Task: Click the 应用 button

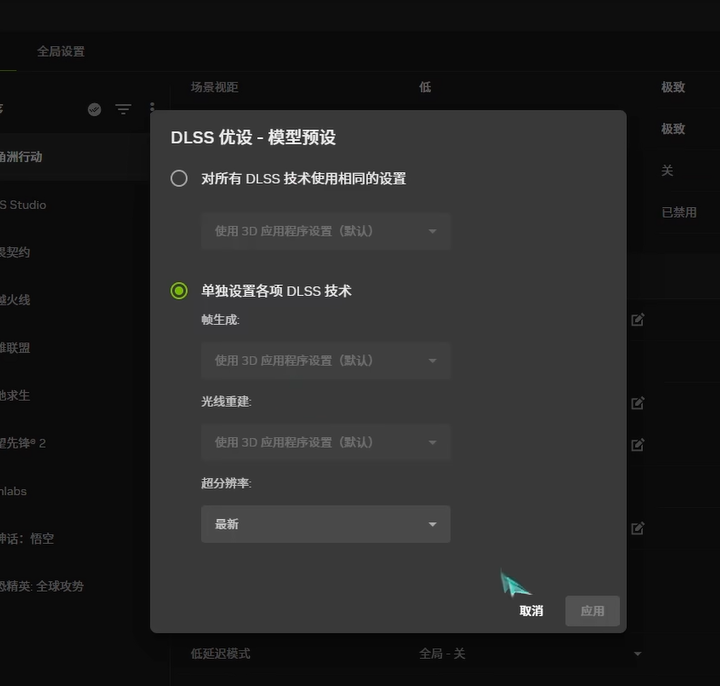Action: click(x=592, y=611)
